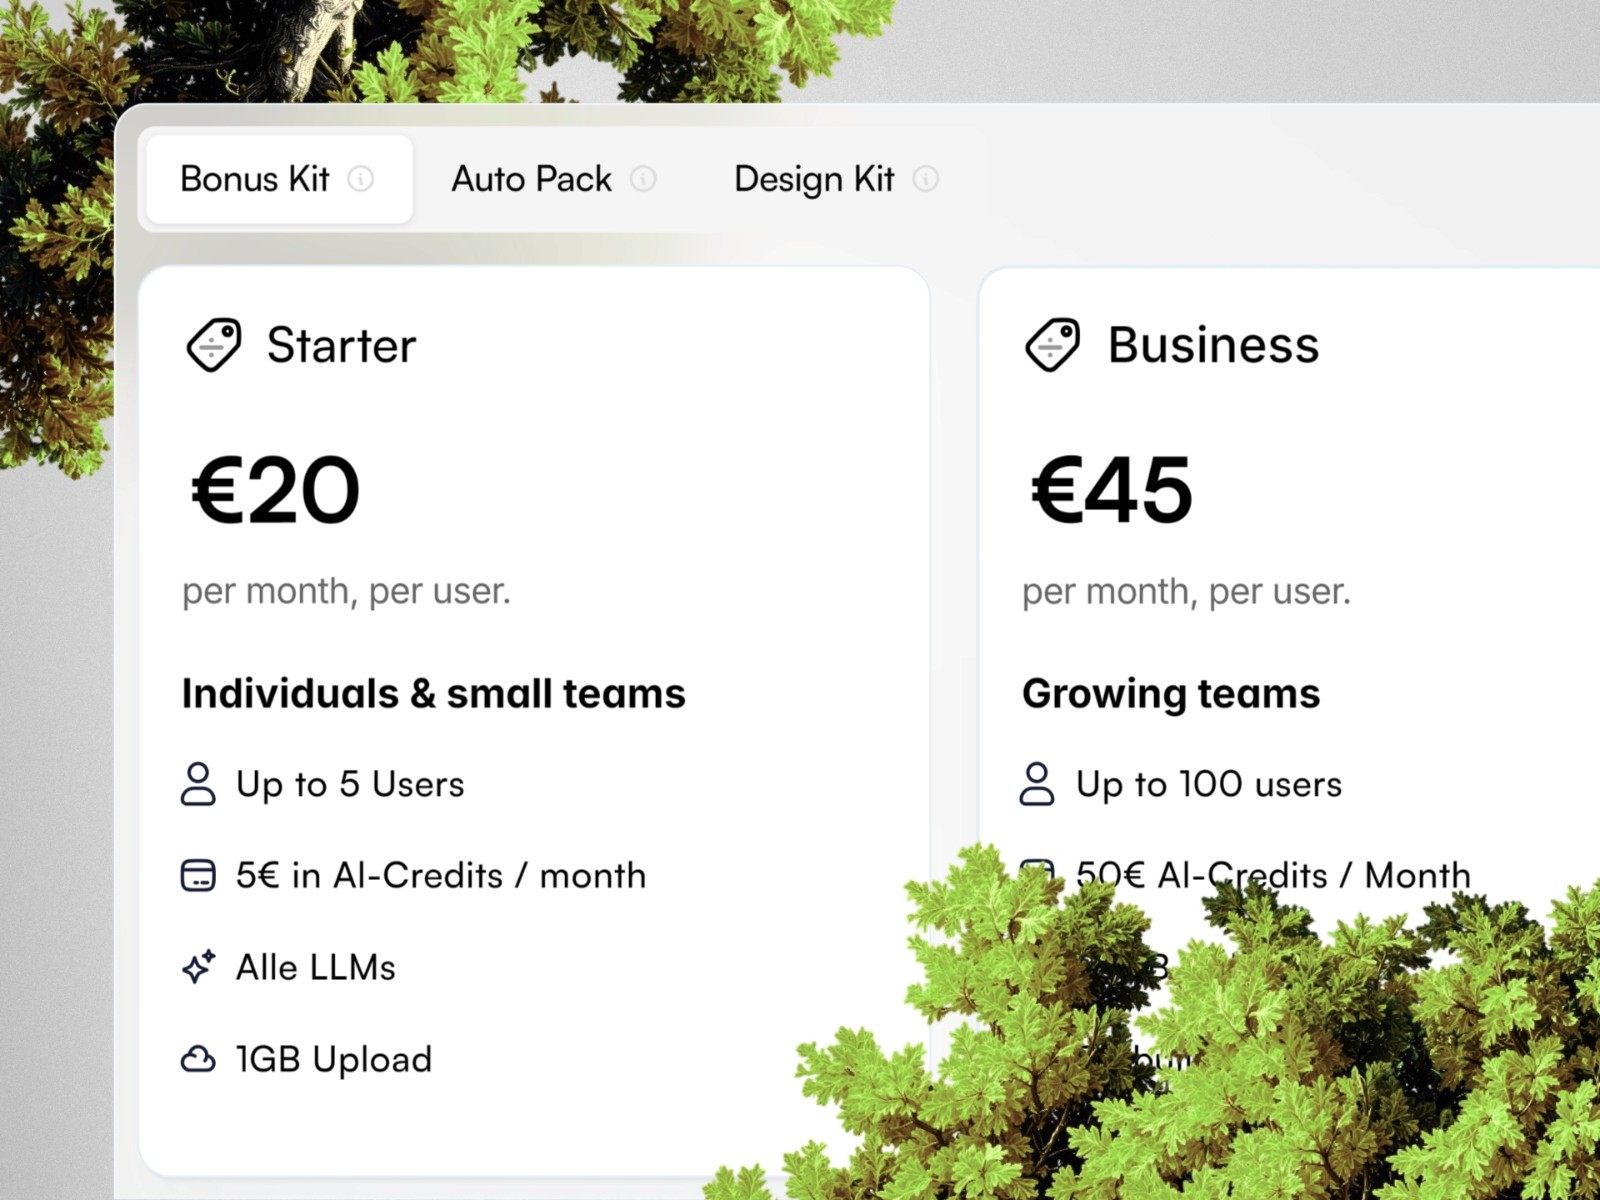
Task: Open the Design Kit tab
Action: [x=814, y=179]
